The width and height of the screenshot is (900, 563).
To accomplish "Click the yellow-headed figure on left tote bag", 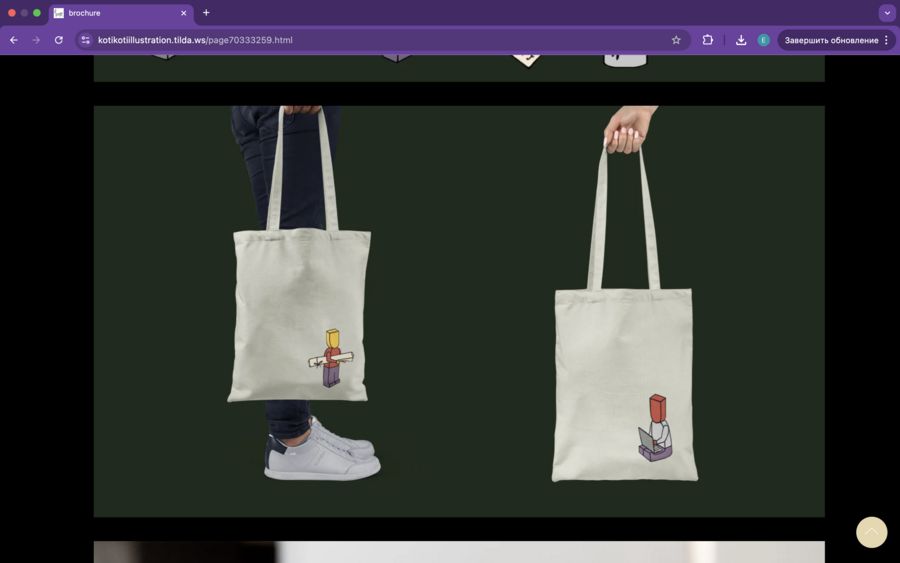I will click(331, 358).
